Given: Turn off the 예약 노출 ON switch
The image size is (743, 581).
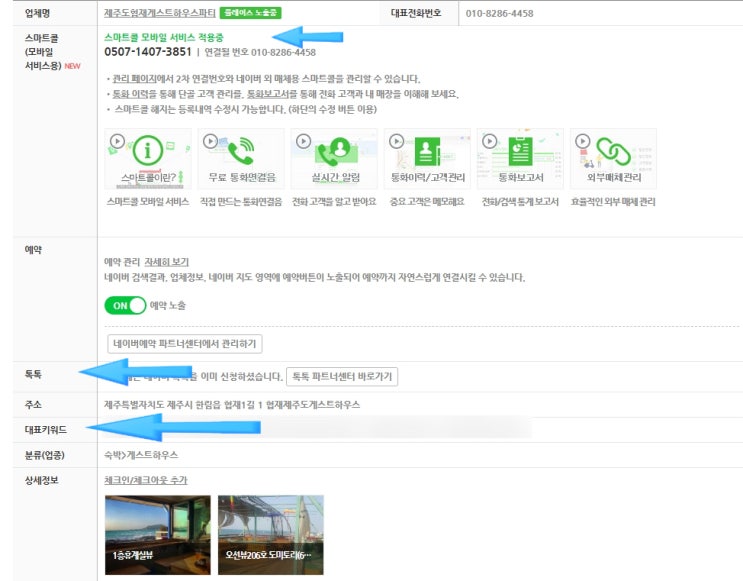Looking at the screenshot, I should (125, 306).
